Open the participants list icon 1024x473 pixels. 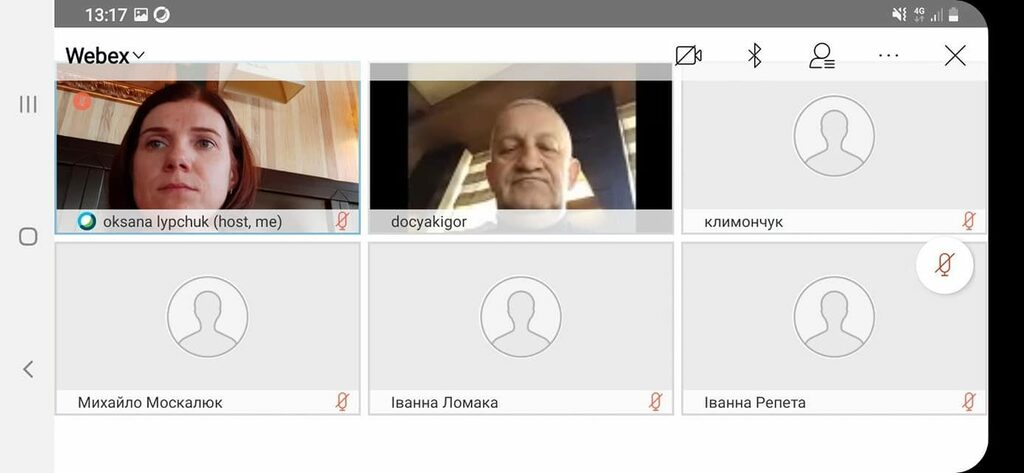(822, 56)
